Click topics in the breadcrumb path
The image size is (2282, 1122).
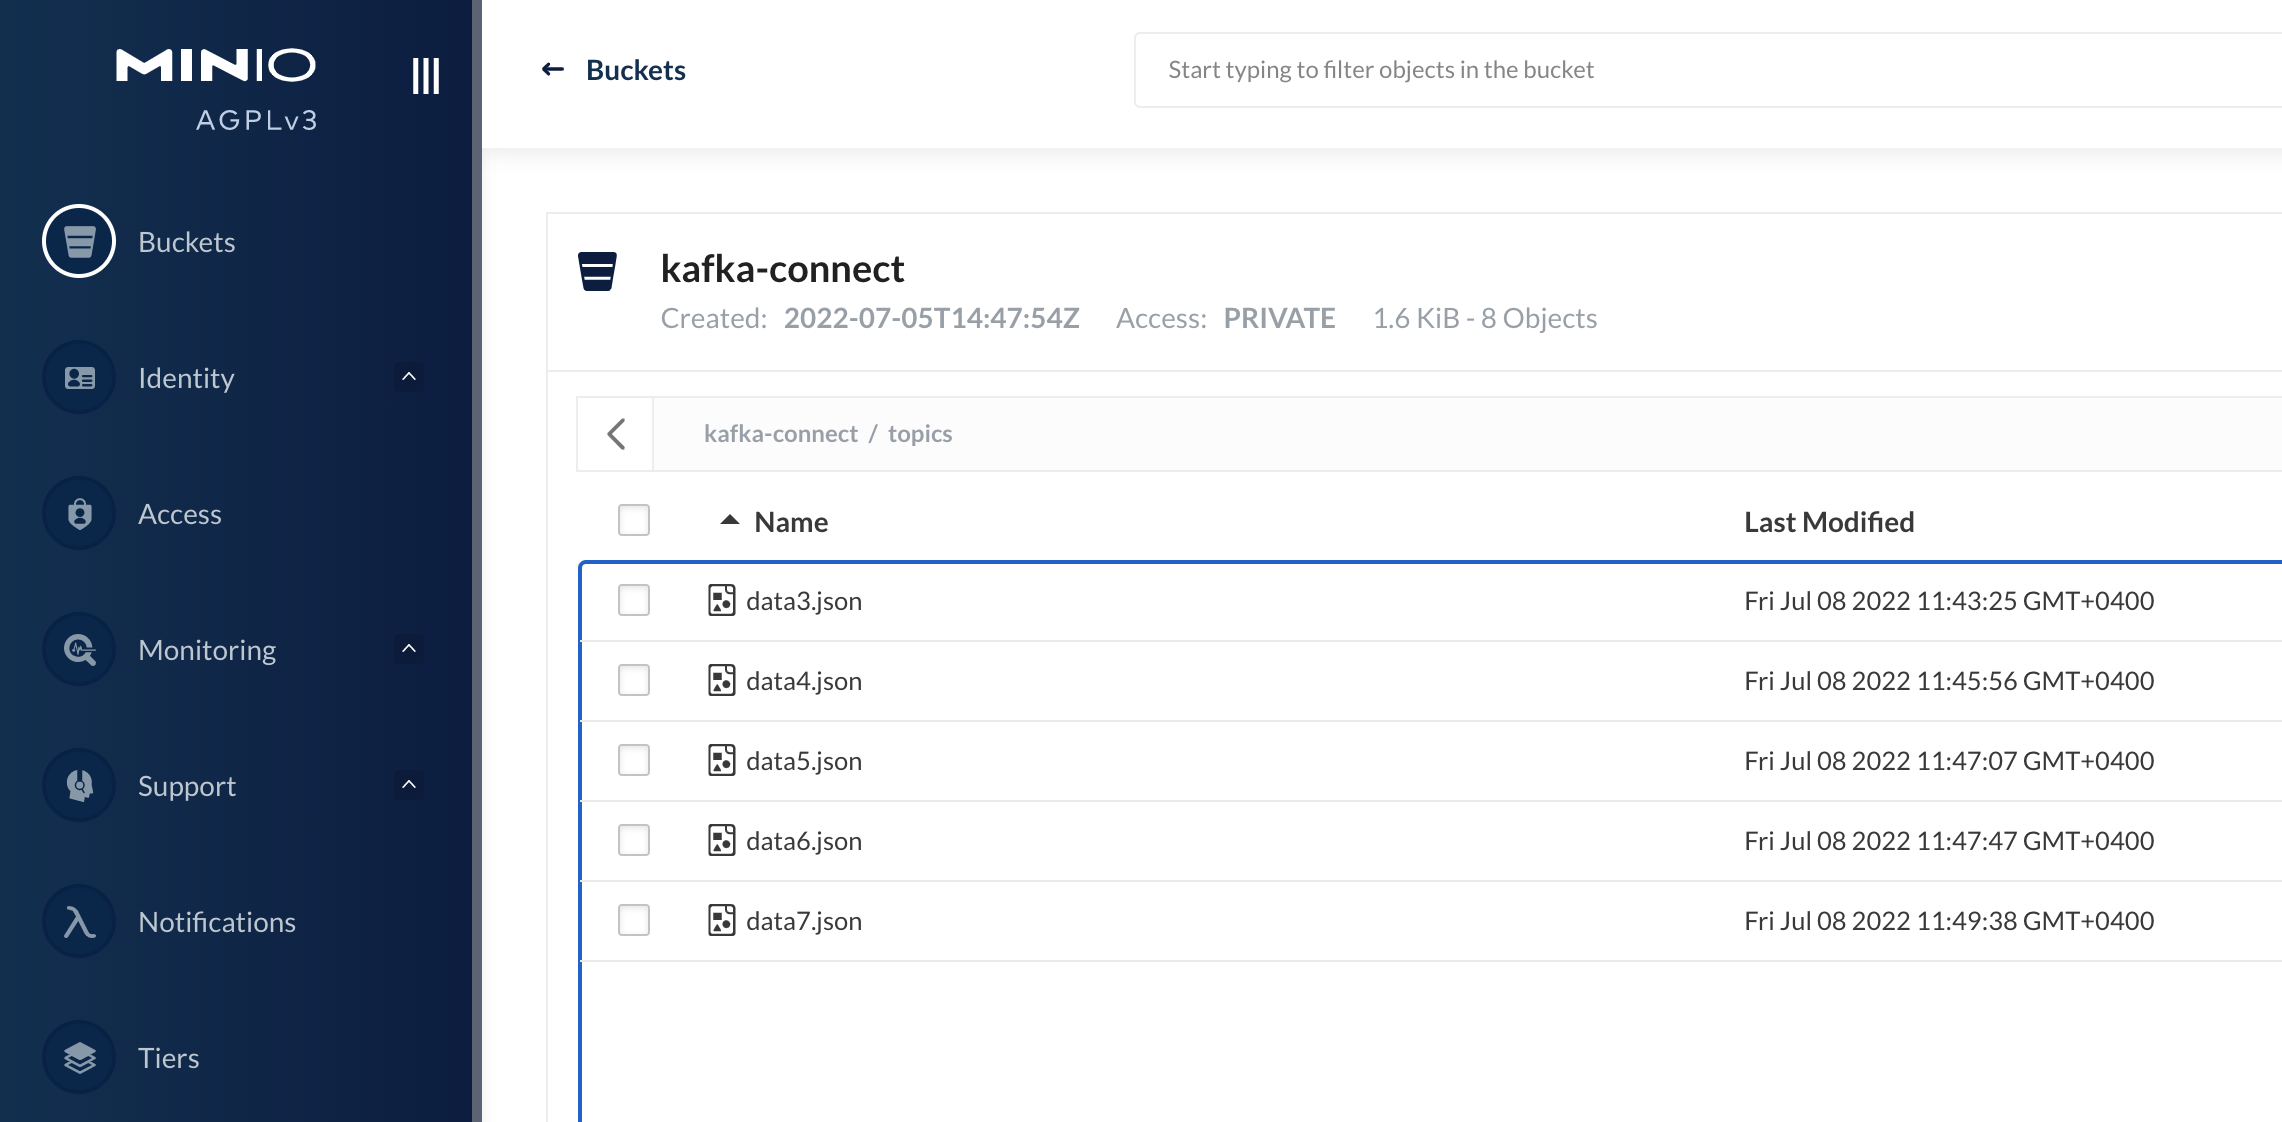pos(920,433)
